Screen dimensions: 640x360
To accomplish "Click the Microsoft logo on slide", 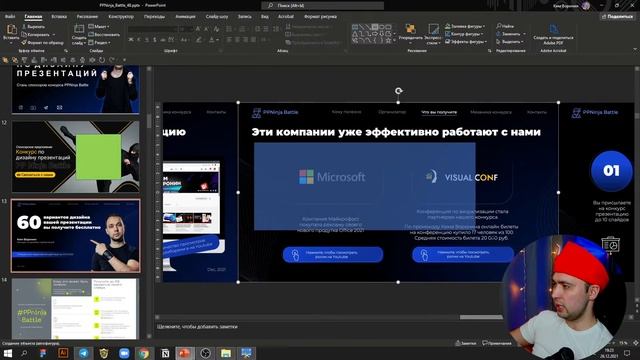I will [x=332, y=177].
